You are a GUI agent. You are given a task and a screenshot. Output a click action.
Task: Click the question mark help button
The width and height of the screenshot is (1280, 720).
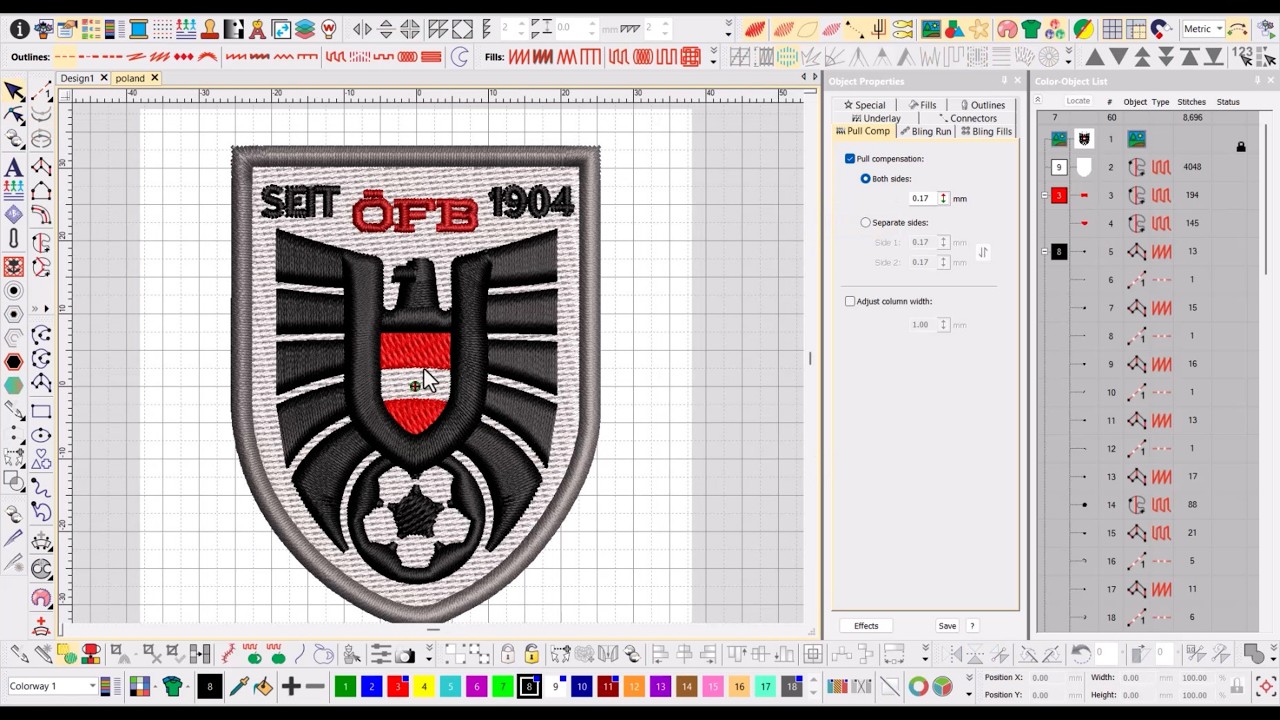pyautogui.click(x=972, y=626)
